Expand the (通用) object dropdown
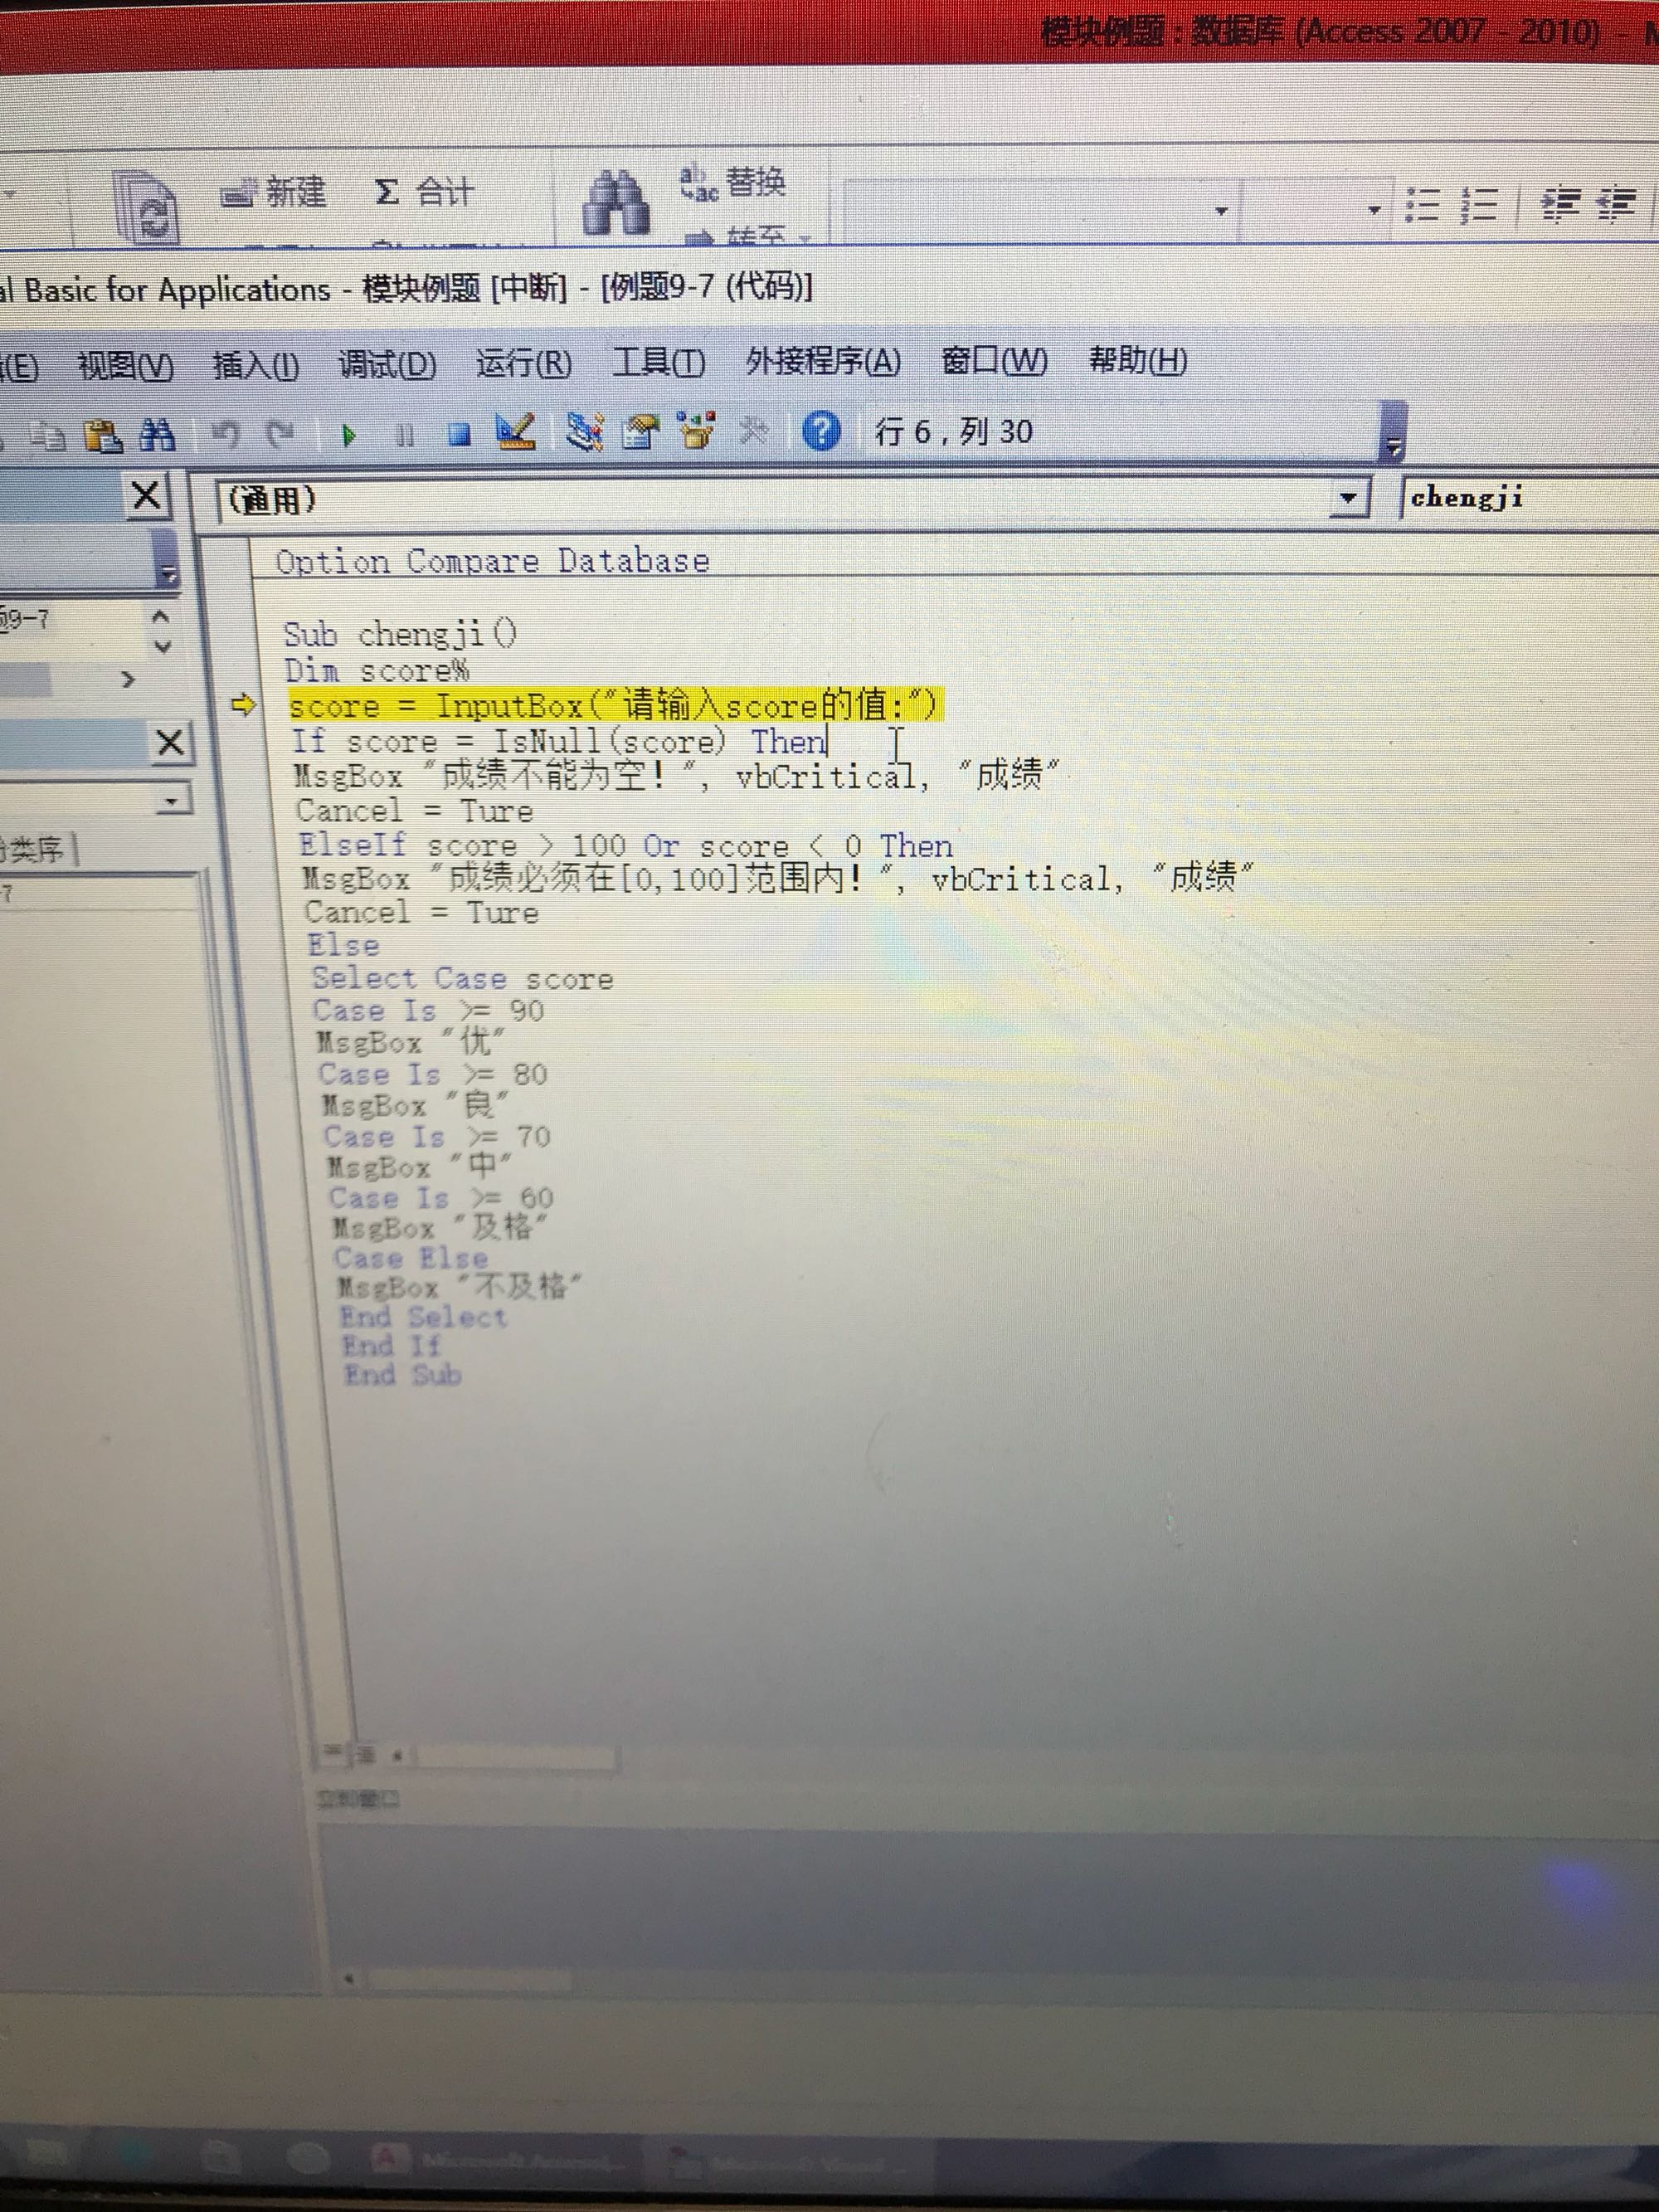 (x=1349, y=497)
